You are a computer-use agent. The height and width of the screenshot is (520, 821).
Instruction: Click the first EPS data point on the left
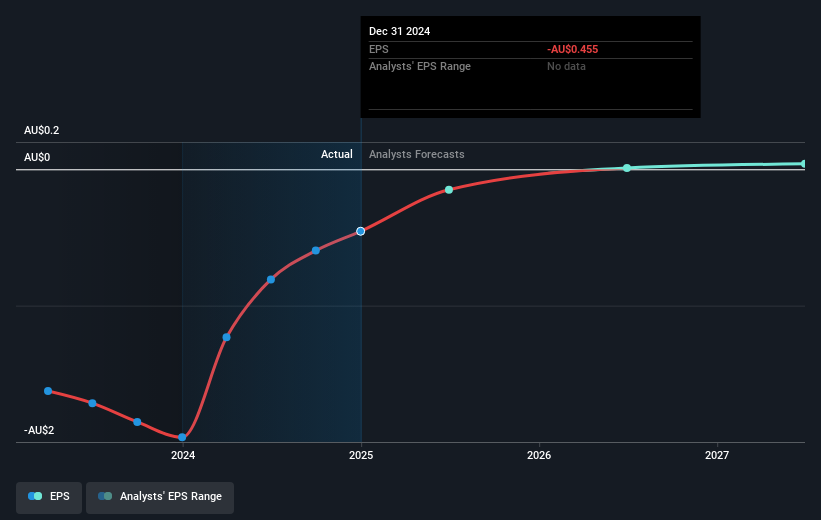coord(48,391)
